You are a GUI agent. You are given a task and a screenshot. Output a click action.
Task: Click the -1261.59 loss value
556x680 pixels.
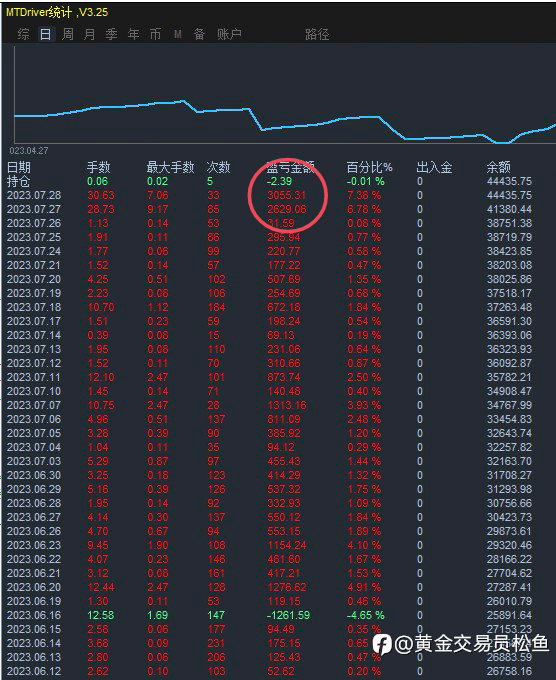288,615
